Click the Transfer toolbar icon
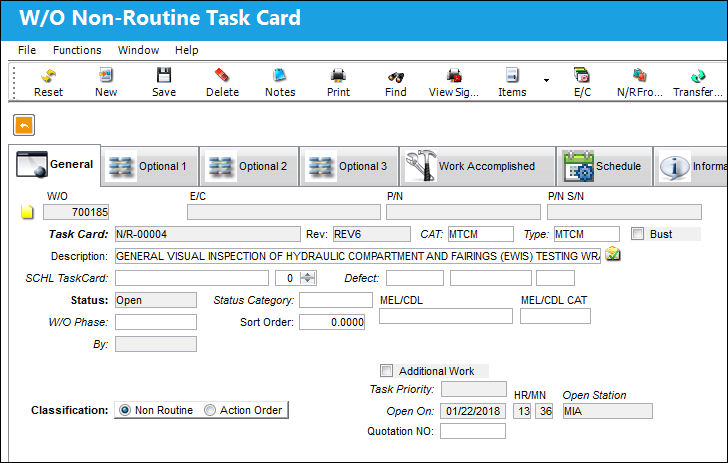Screen dimensions: 728x463 point(698,75)
